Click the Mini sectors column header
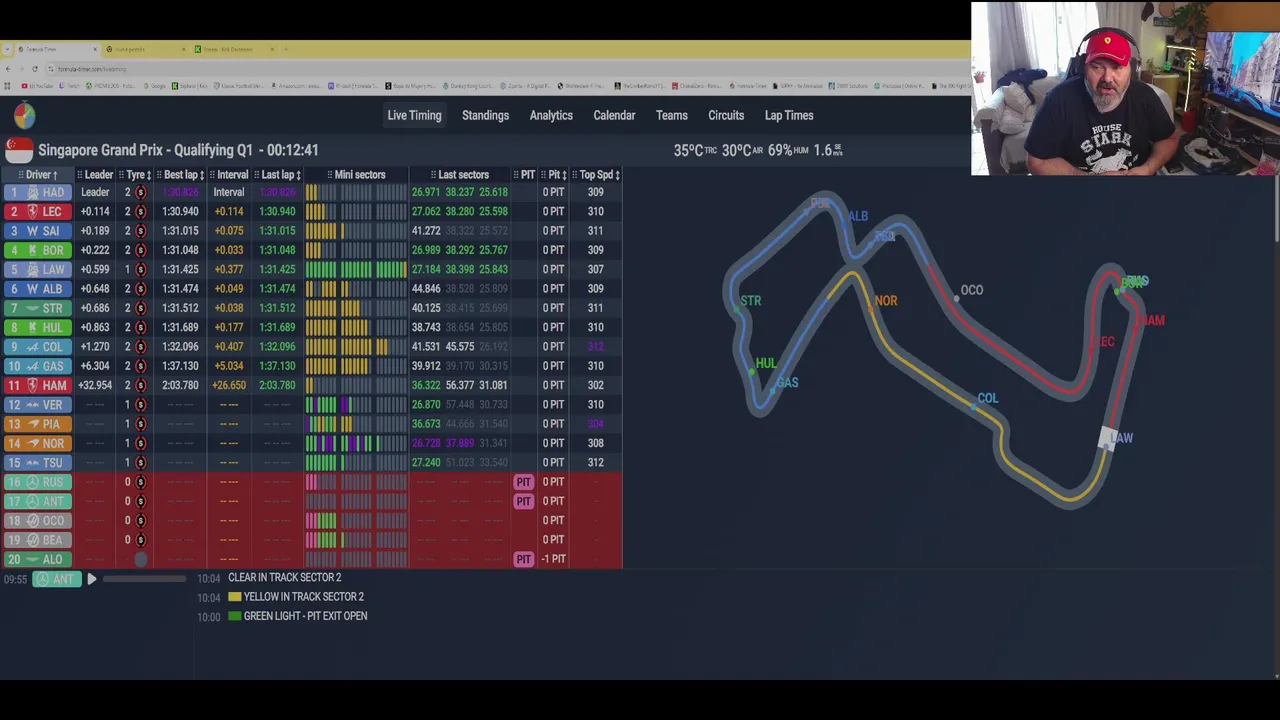The width and height of the screenshot is (1280, 720). coord(356,175)
